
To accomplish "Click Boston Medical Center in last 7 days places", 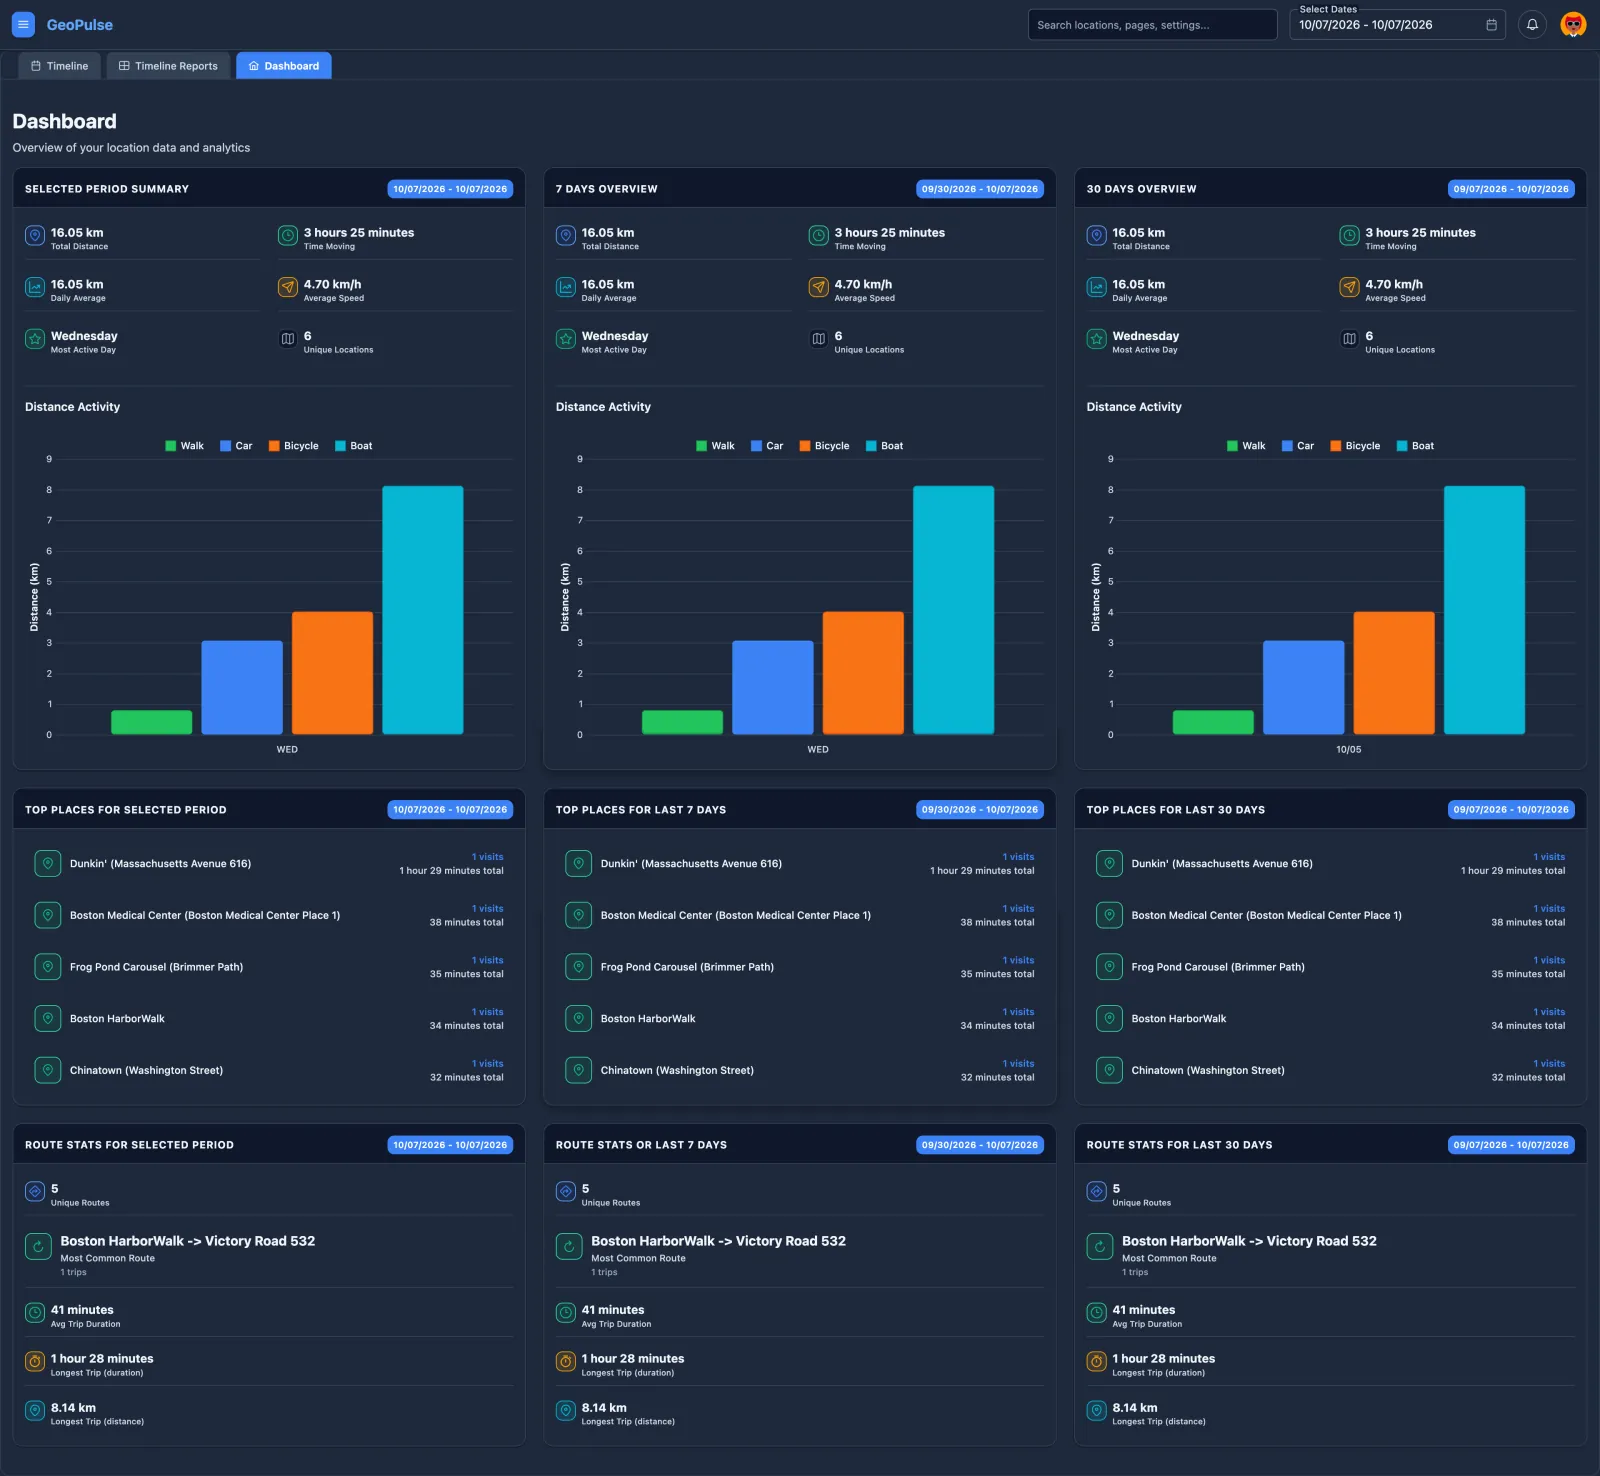I will tap(735, 915).
